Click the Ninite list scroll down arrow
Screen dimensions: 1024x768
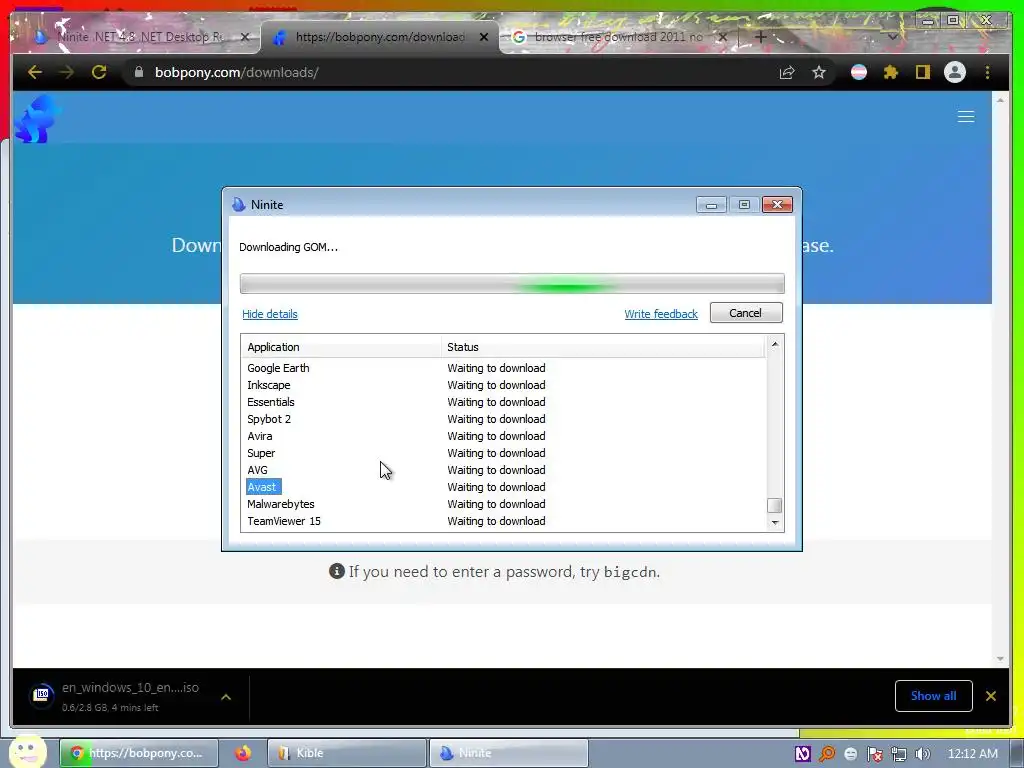click(775, 522)
